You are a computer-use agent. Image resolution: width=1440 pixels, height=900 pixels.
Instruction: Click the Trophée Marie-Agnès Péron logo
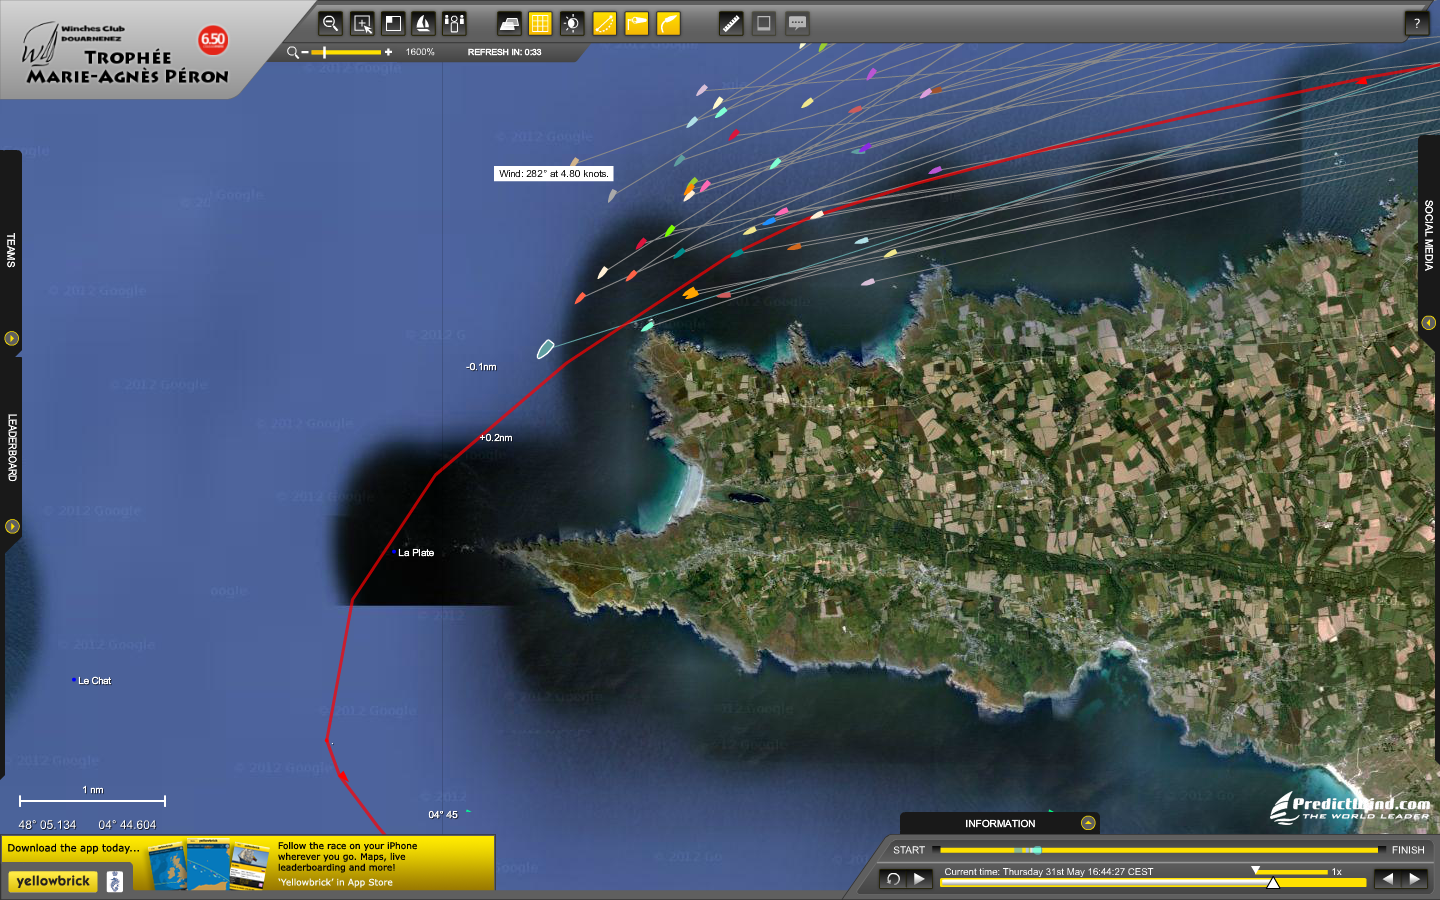(125, 56)
